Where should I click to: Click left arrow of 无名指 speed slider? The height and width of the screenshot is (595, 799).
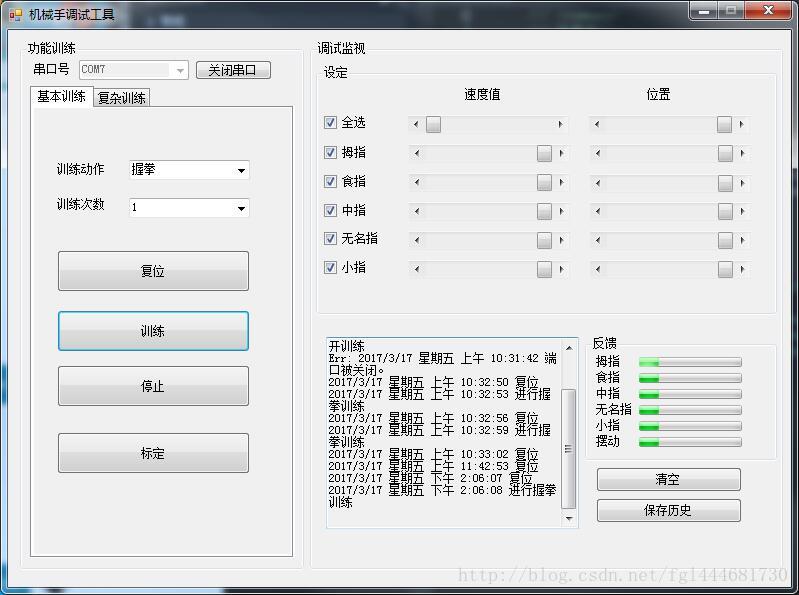(417, 240)
